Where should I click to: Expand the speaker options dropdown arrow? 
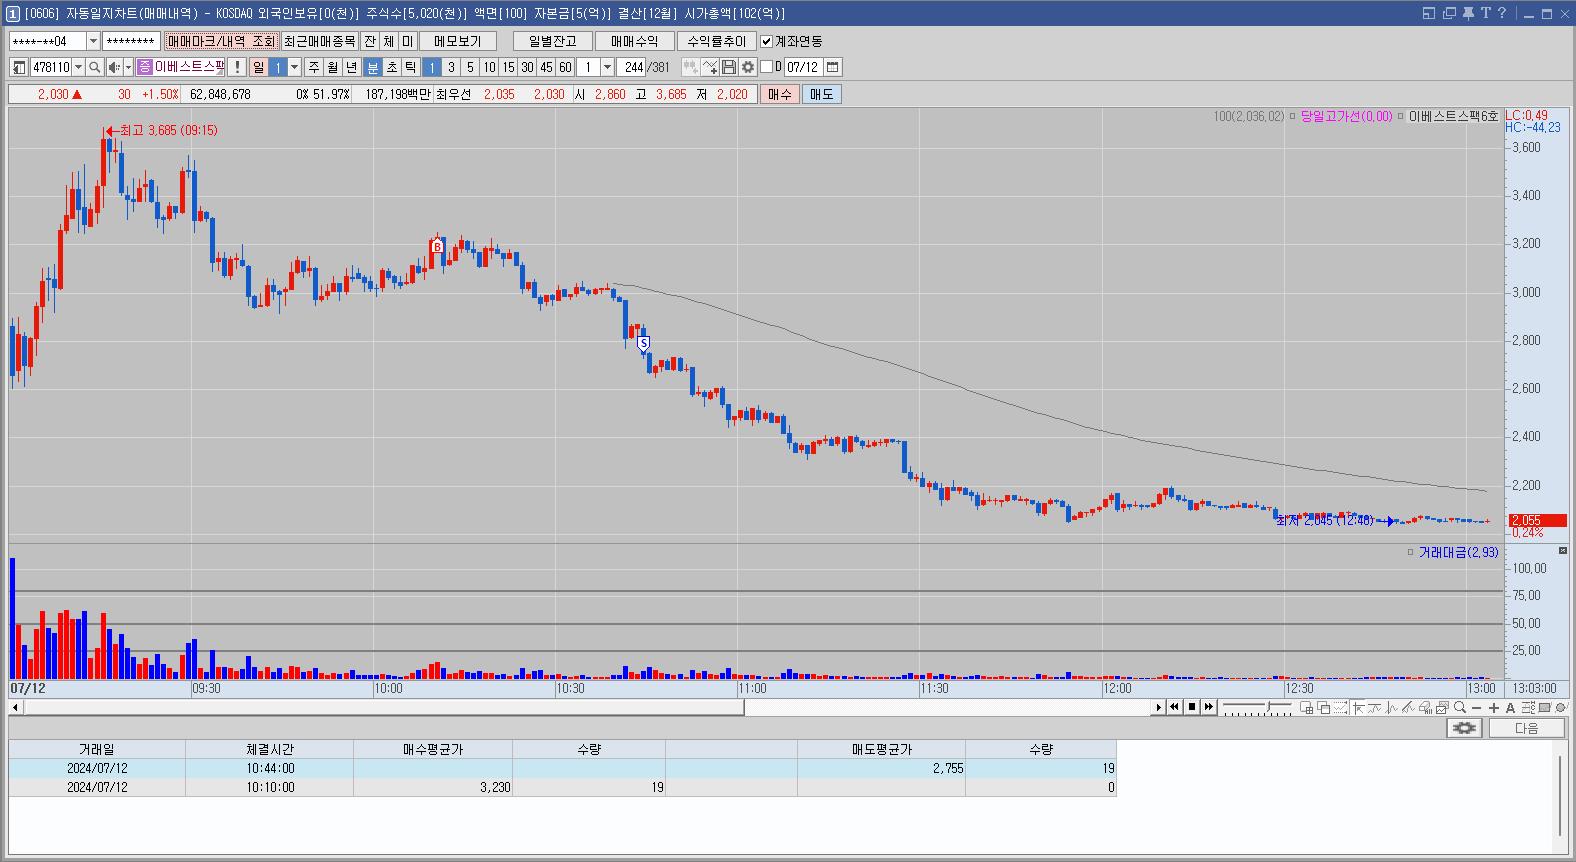click(x=128, y=67)
